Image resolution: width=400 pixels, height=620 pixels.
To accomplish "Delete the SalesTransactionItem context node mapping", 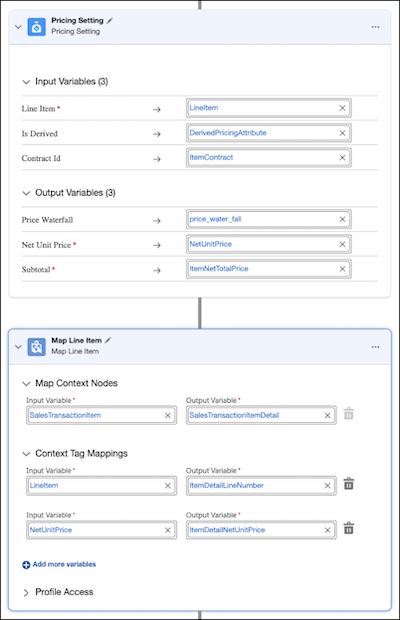I will click(x=349, y=414).
